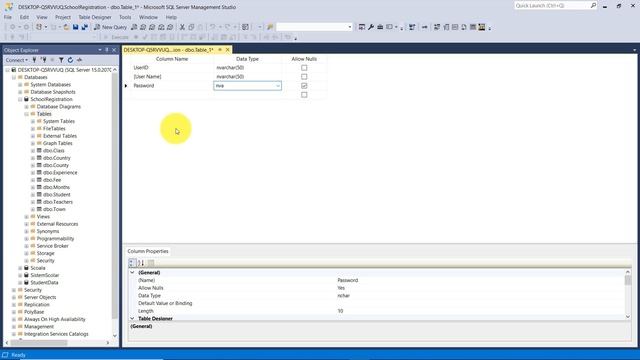
Task: Sort Column Properties alphabetically
Action: 141,263
